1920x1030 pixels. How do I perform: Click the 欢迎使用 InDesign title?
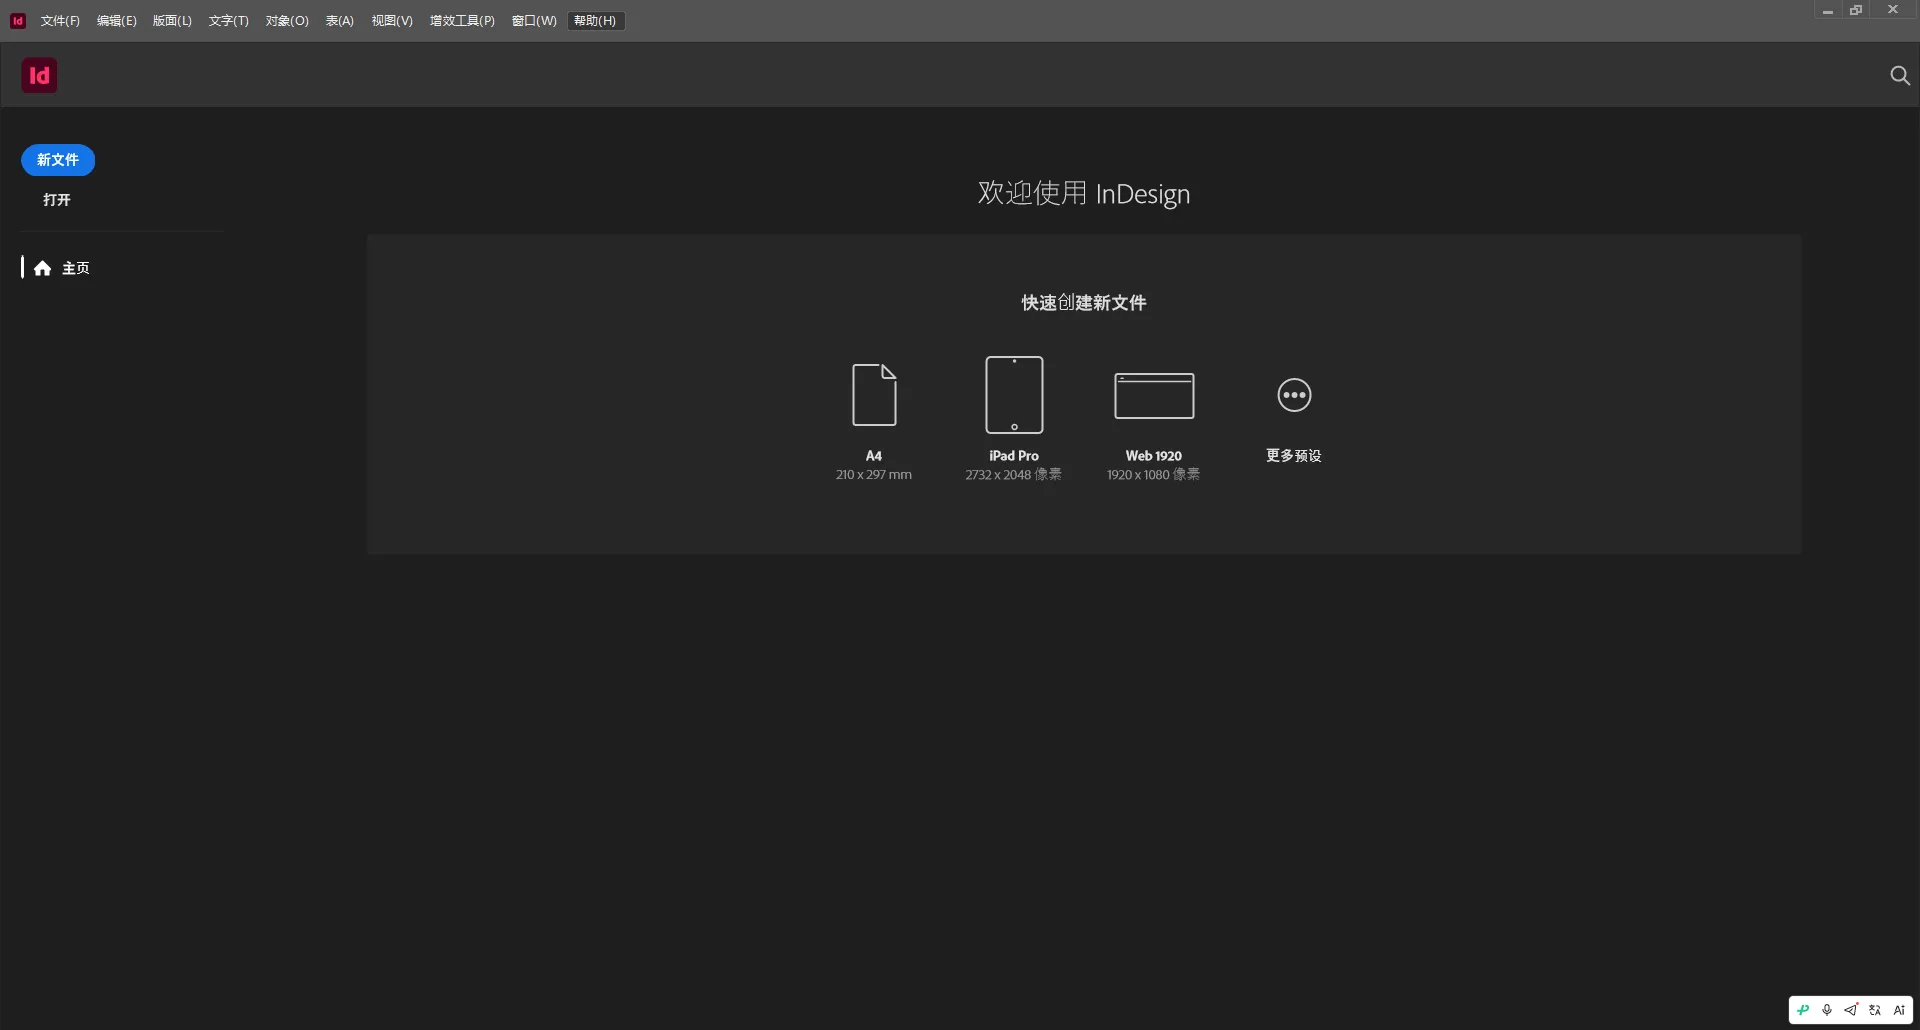pos(1084,193)
